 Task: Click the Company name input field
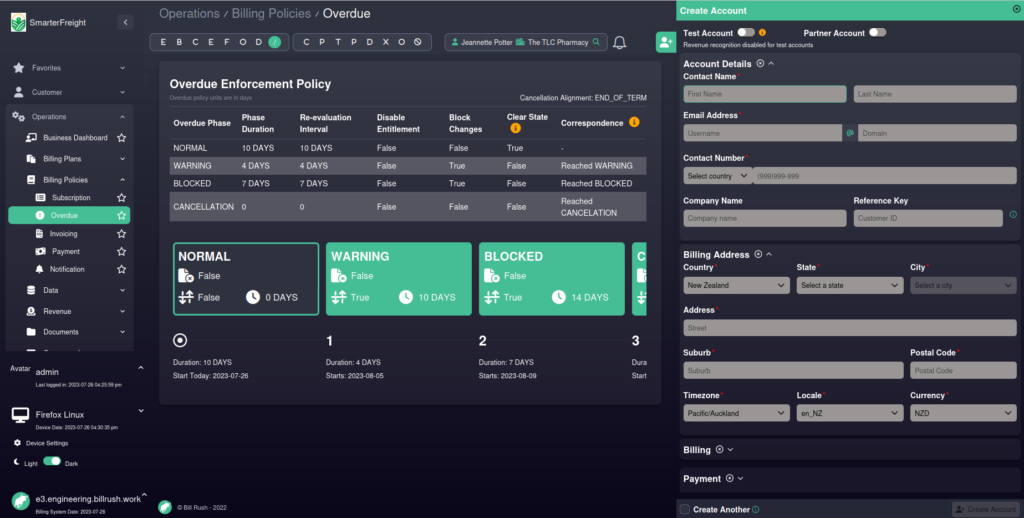tap(765, 218)
